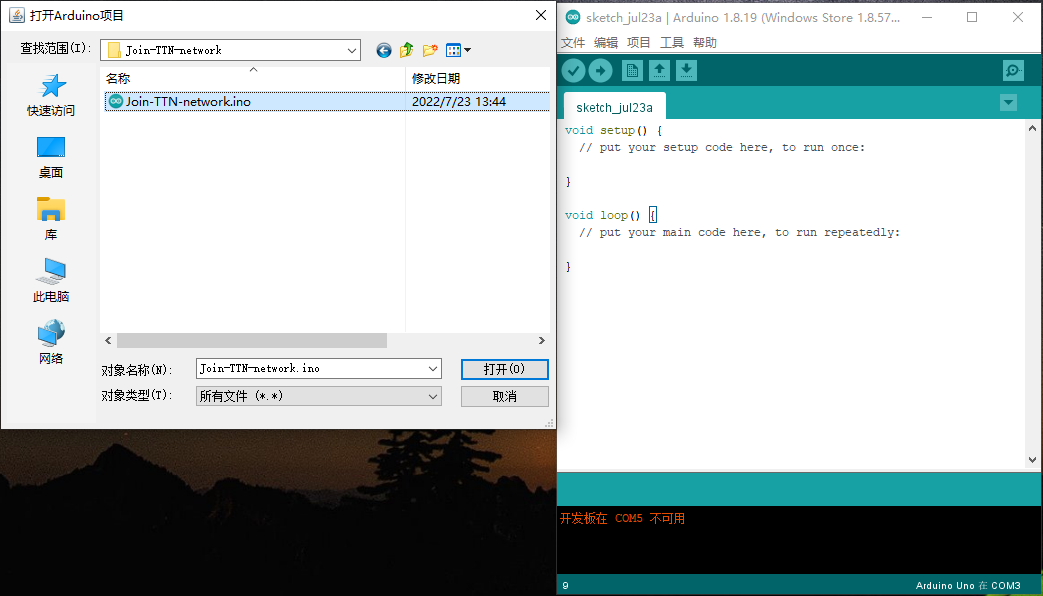Open the 文件 menu in Arduino

(573, 43)
